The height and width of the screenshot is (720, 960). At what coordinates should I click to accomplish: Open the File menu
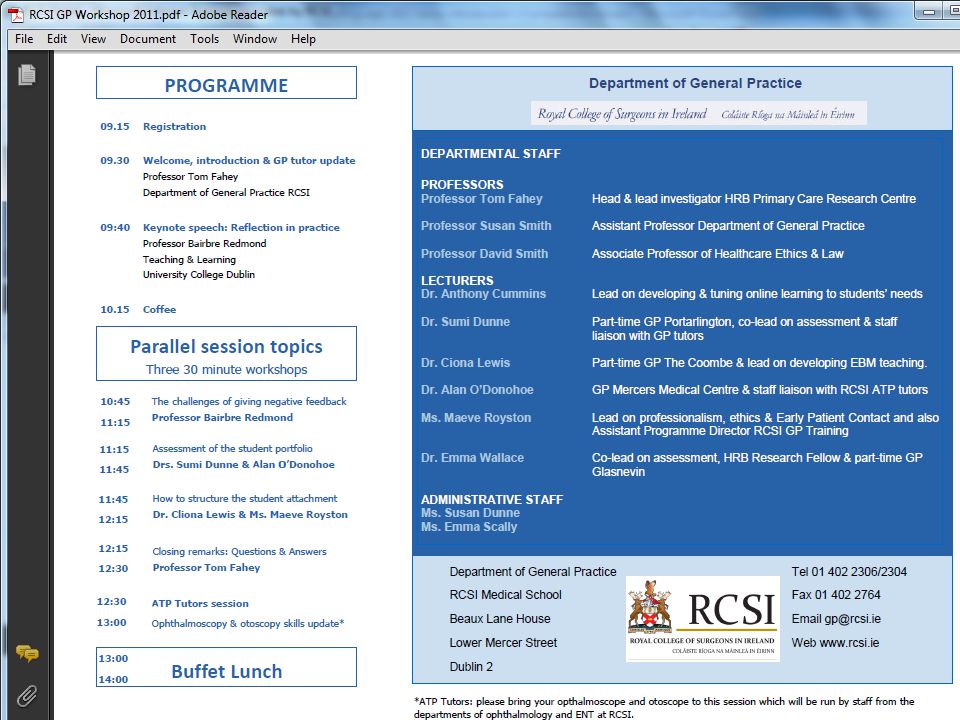point(24,39)
